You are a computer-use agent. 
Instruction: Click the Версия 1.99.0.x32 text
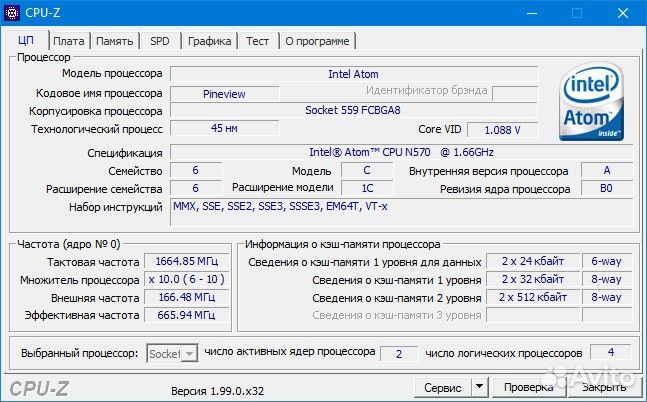pos(217,391)
